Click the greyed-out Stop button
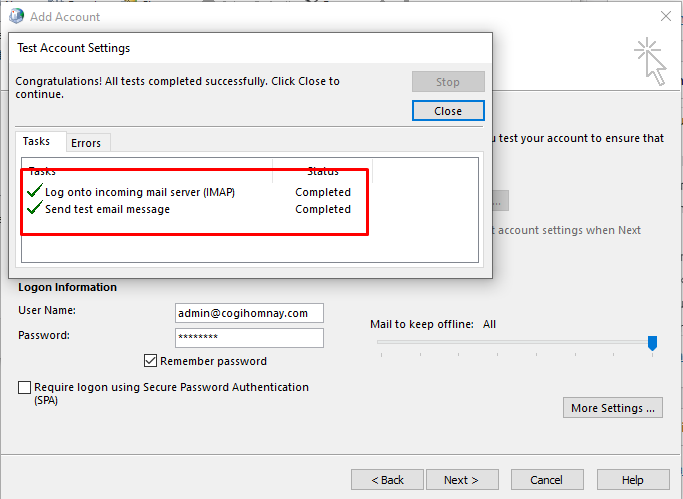 (x=448, y=82)
